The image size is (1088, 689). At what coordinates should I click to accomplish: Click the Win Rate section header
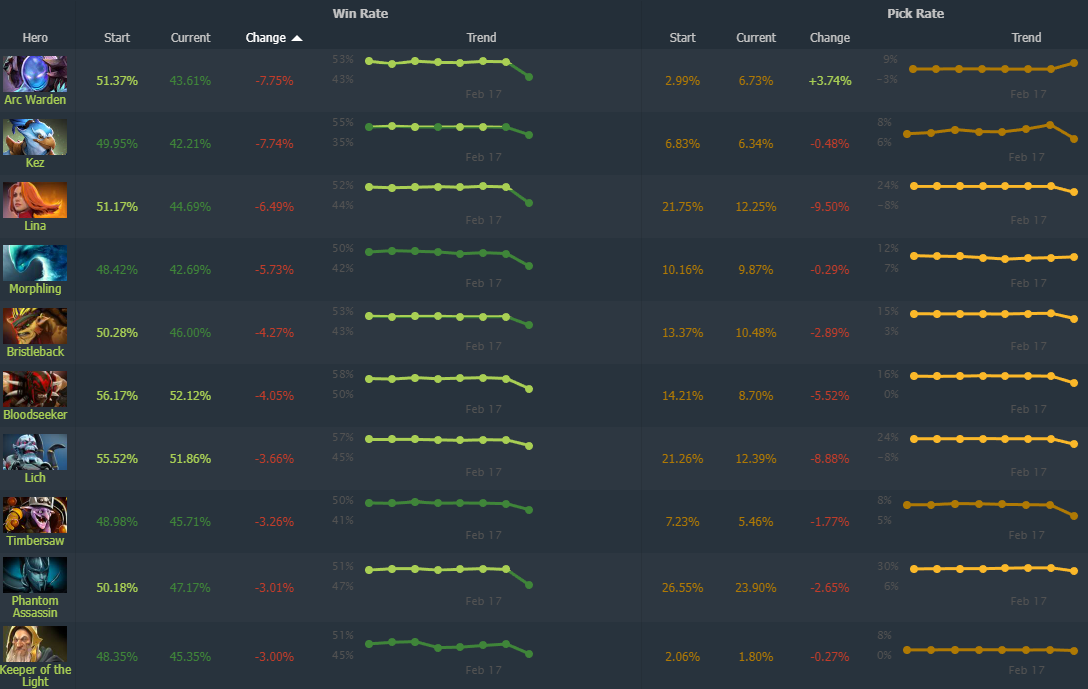pyautogui.click(x=360, y=13)
